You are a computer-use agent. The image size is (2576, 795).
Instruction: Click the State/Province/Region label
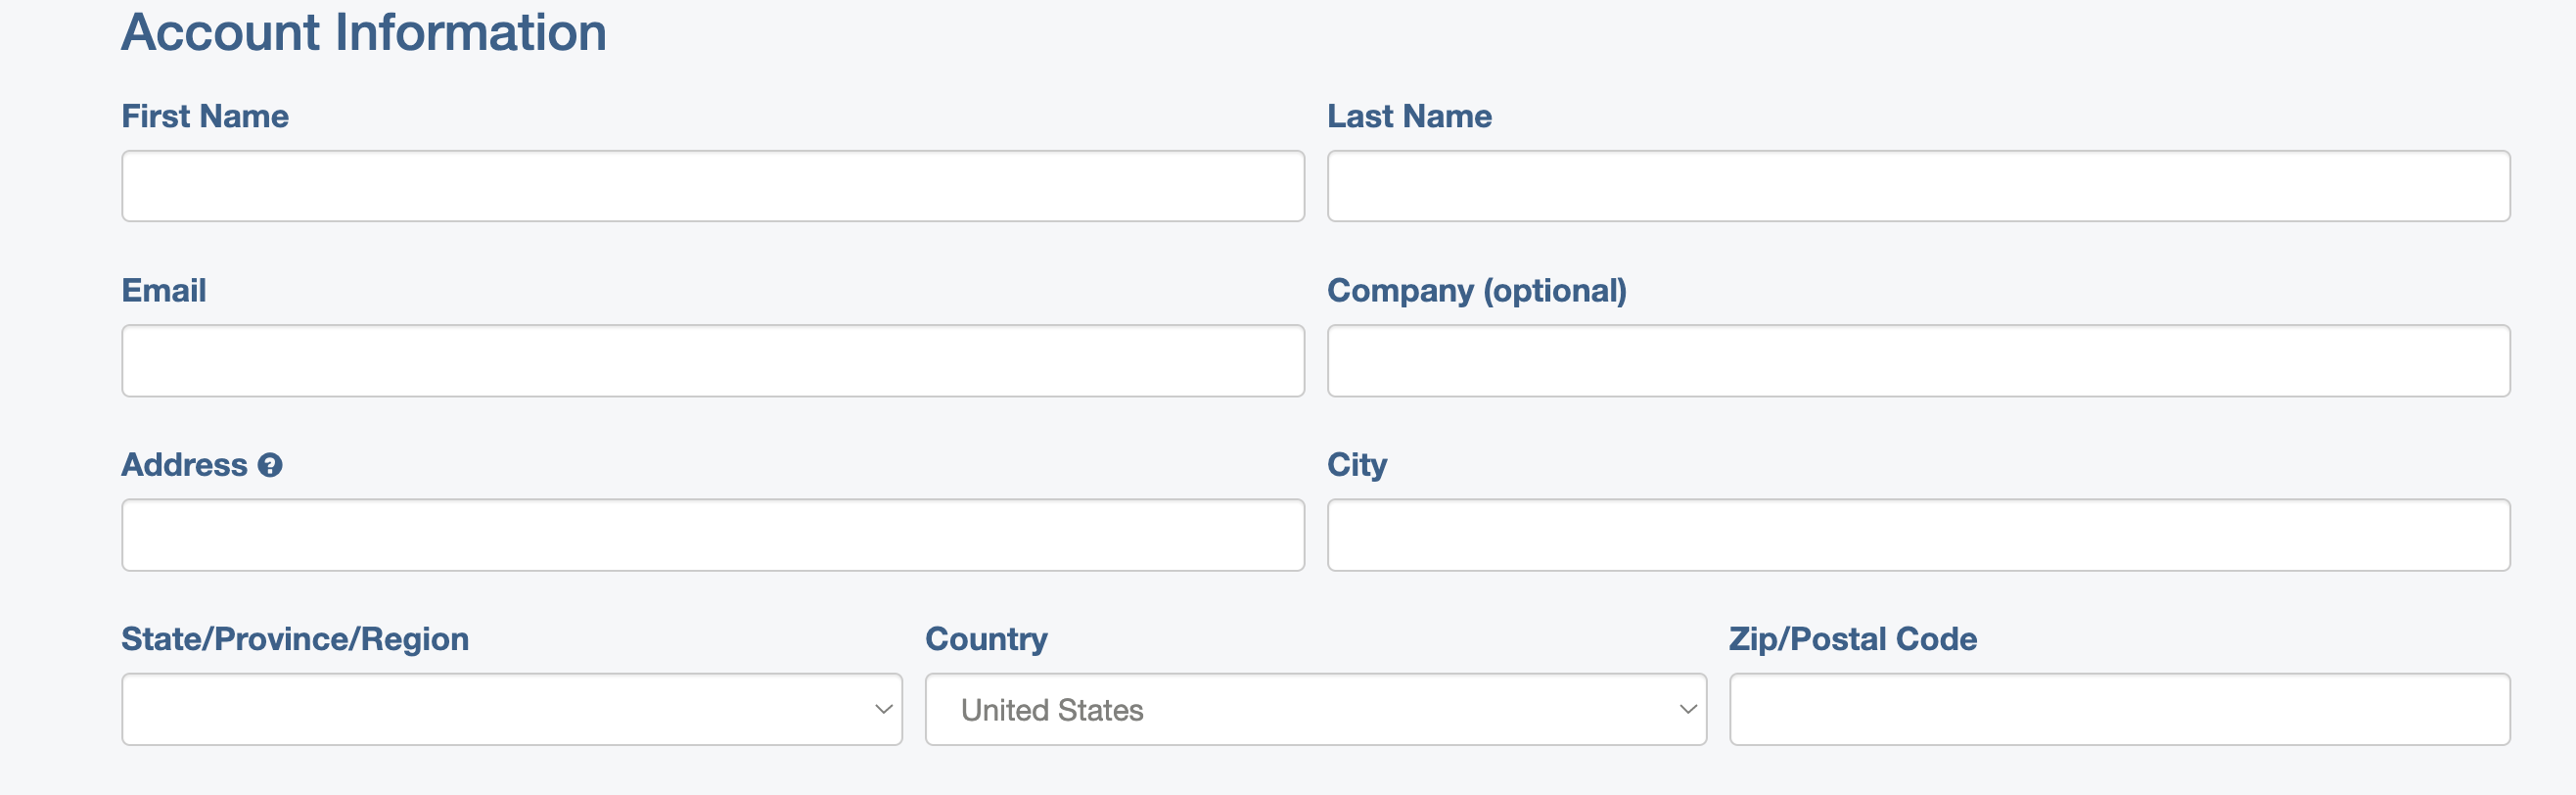click(295, 640)
